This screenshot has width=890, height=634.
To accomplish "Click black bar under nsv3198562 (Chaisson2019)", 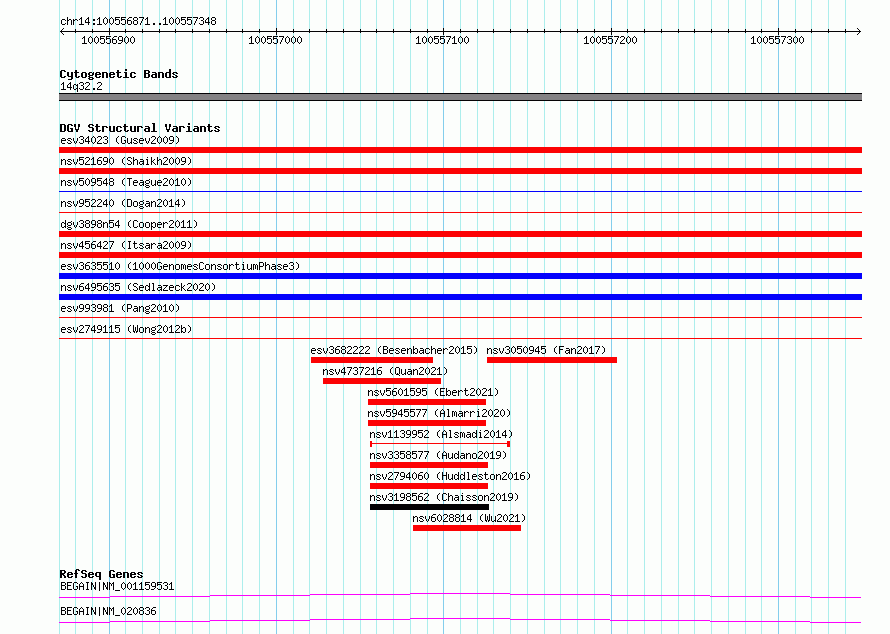I will click(429, 507).
